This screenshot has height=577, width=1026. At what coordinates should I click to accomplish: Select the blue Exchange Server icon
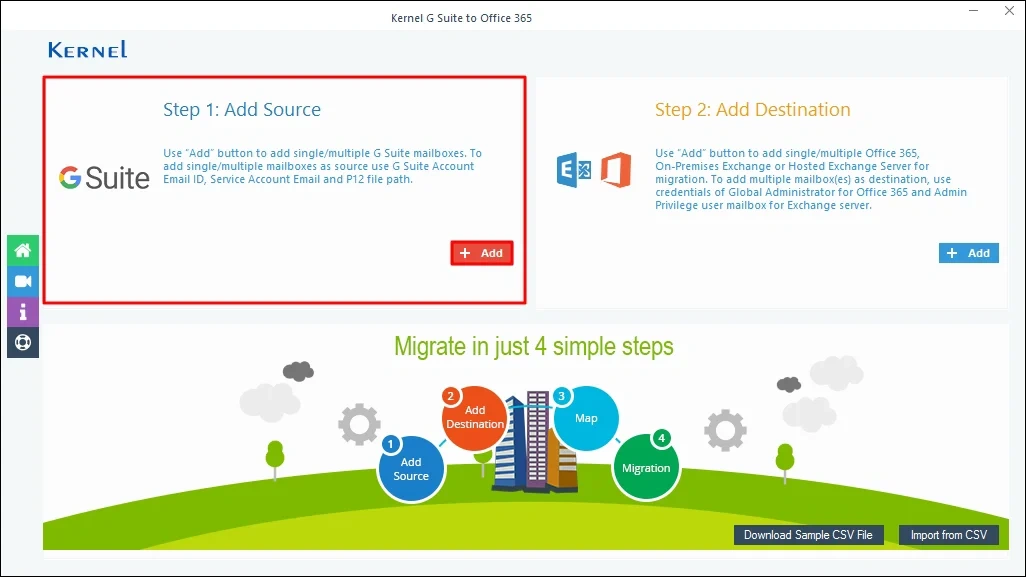pos(573,170)
